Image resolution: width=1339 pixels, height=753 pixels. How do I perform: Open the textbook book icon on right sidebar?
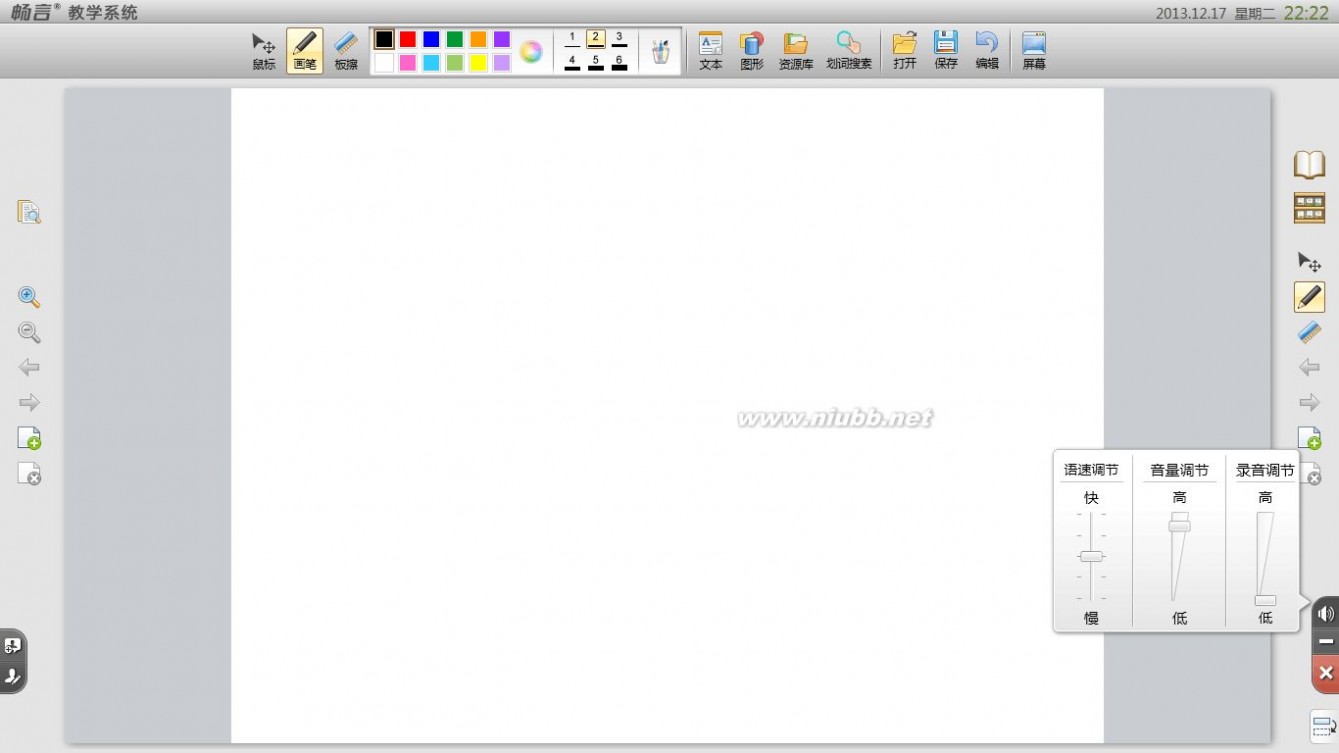click(x=1309, y=165)
